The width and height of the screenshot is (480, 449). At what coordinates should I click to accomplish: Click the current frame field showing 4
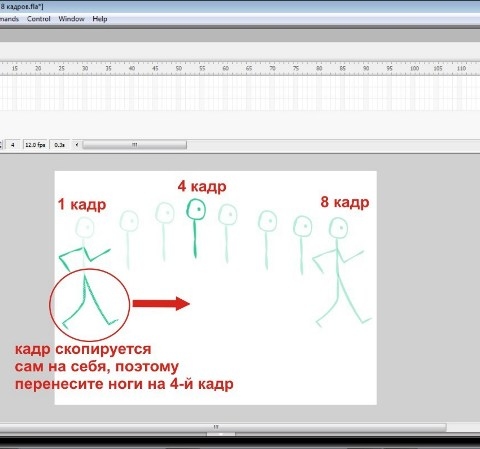point(13,145)
